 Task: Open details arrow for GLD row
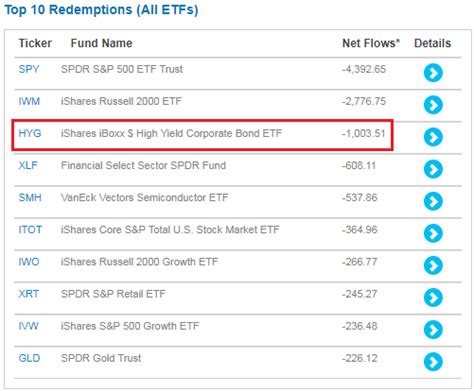click(433, 362)
